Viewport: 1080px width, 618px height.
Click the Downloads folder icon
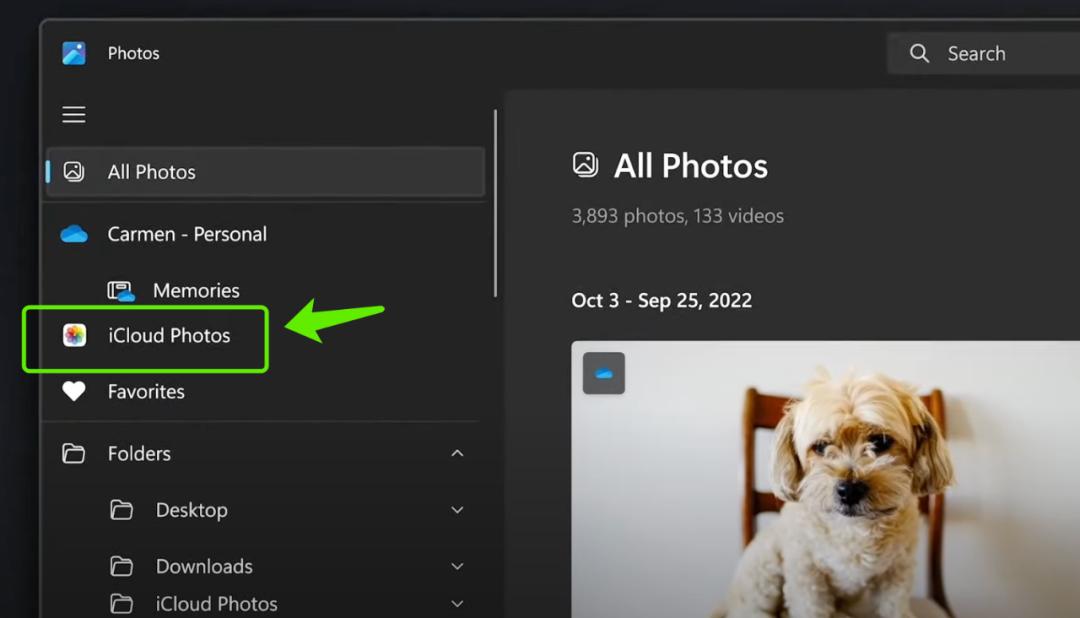coord(122,567)
